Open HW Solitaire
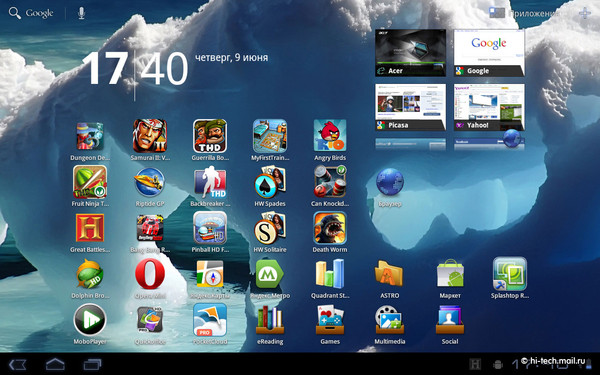Viewport: 600px width, 375px height. (x=270, y=228)
